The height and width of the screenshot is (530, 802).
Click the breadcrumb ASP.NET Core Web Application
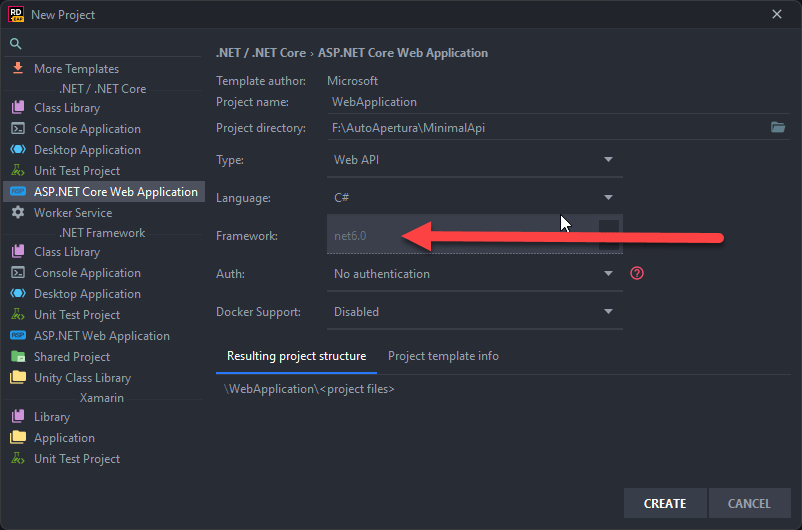(403, 53)
